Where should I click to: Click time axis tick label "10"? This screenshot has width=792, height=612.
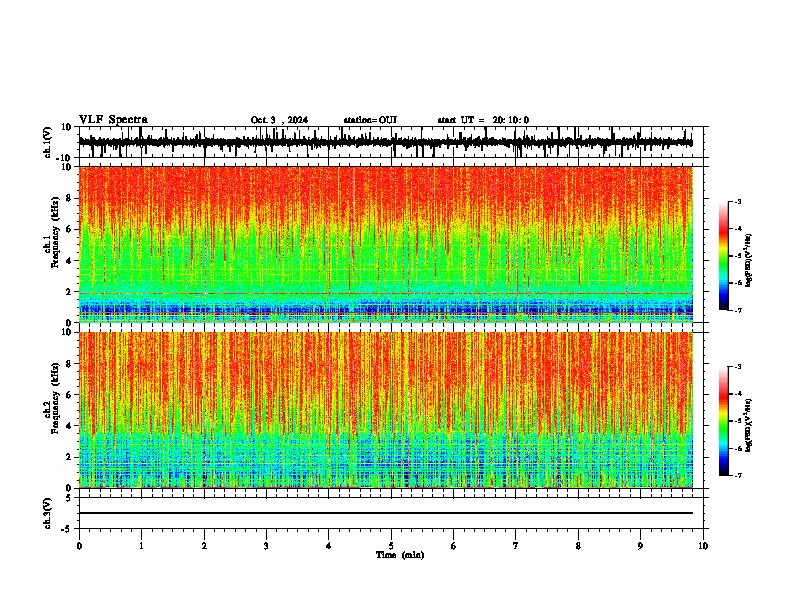coord(703,546)
